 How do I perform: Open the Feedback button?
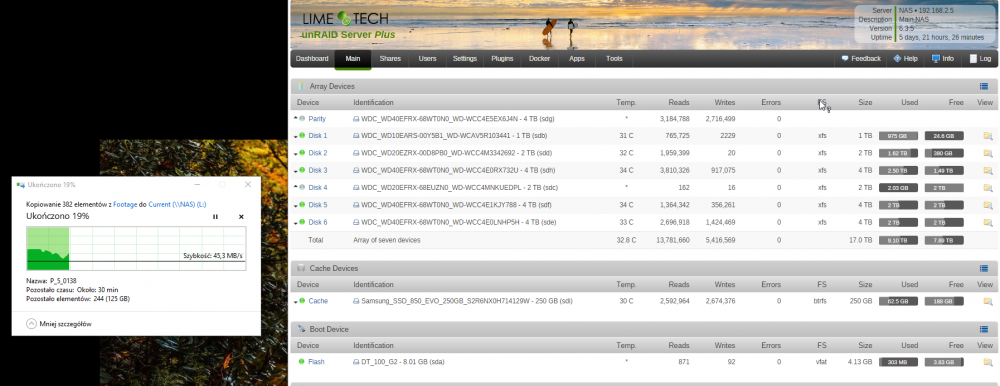(x=861, y=59)
